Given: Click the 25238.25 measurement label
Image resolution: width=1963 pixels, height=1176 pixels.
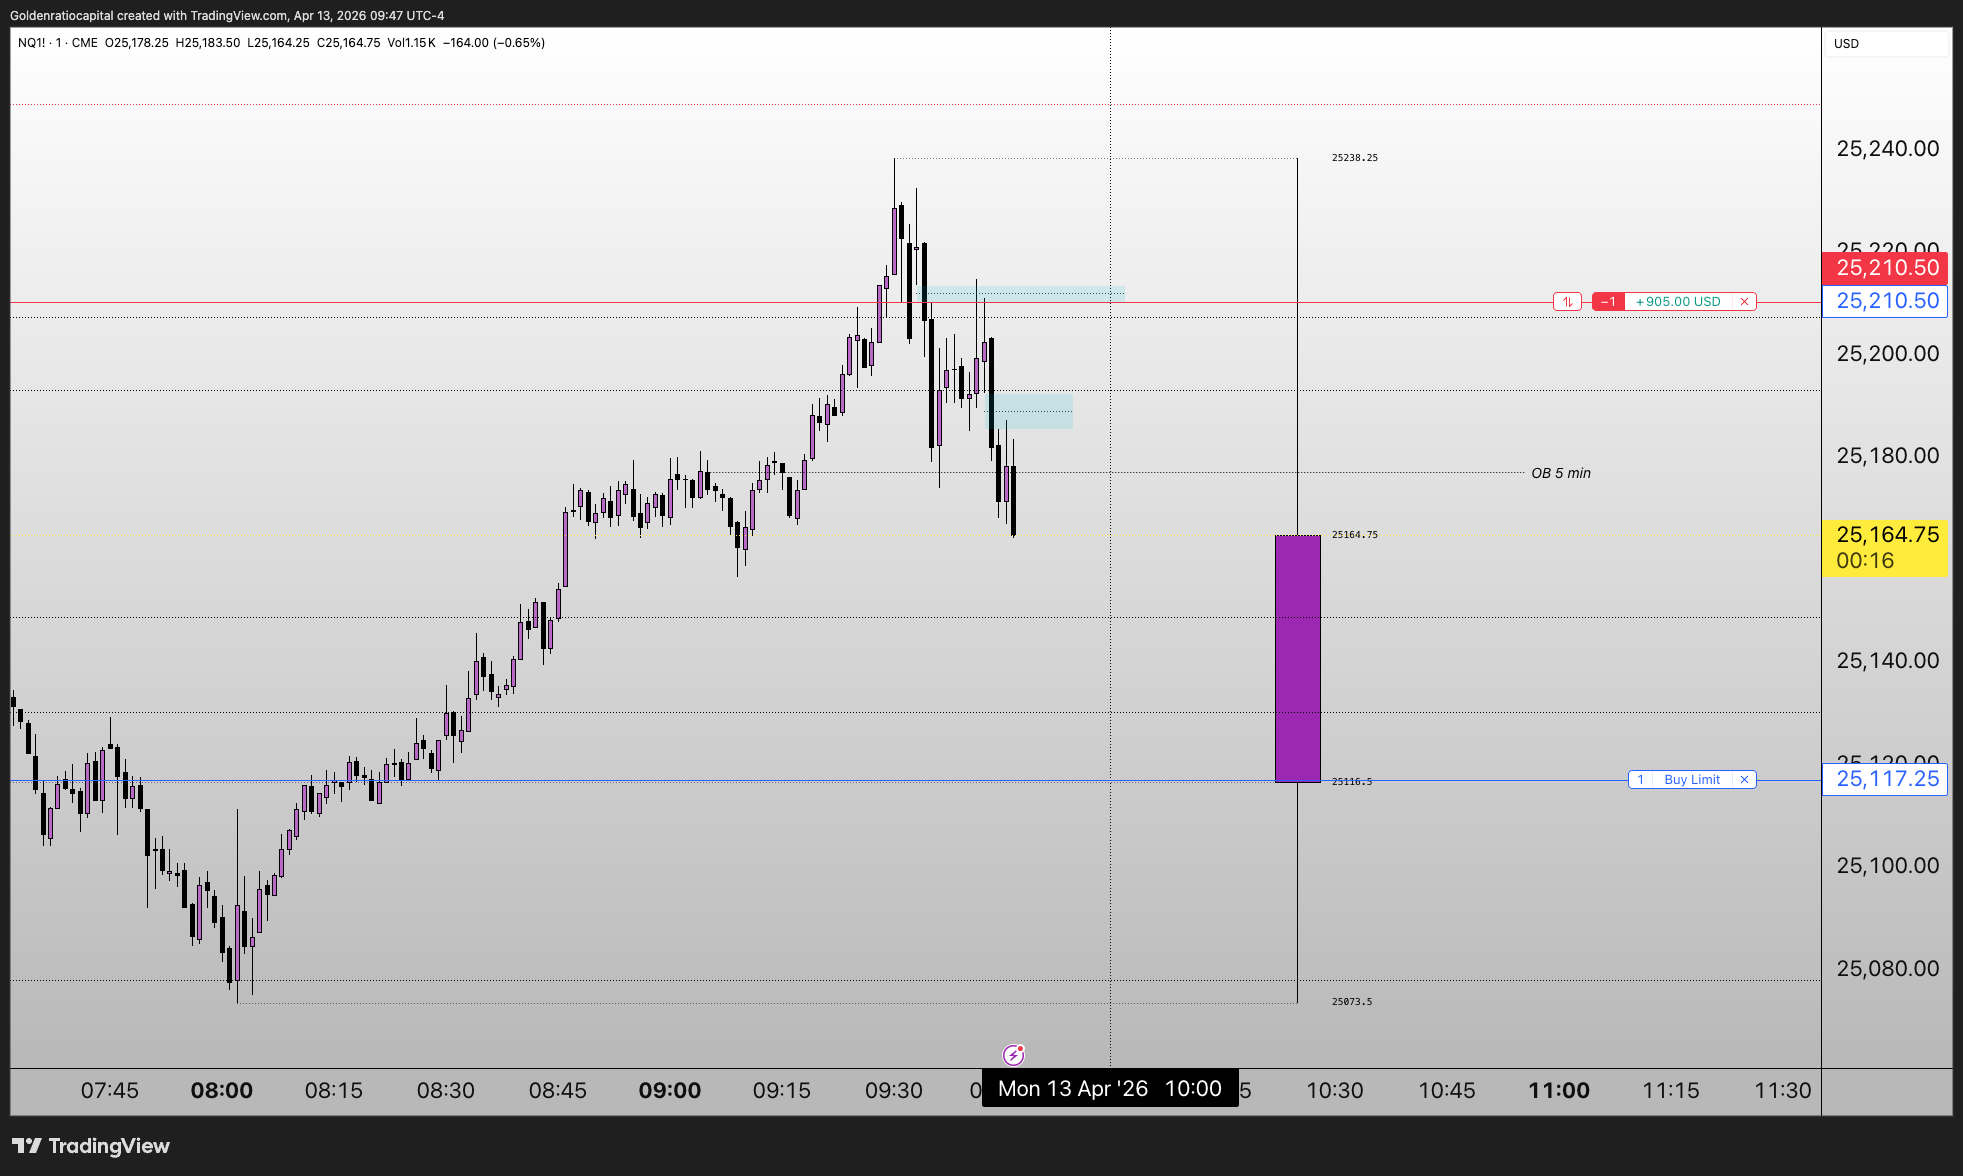Looking at the screenshot, I should point(1354,158).
